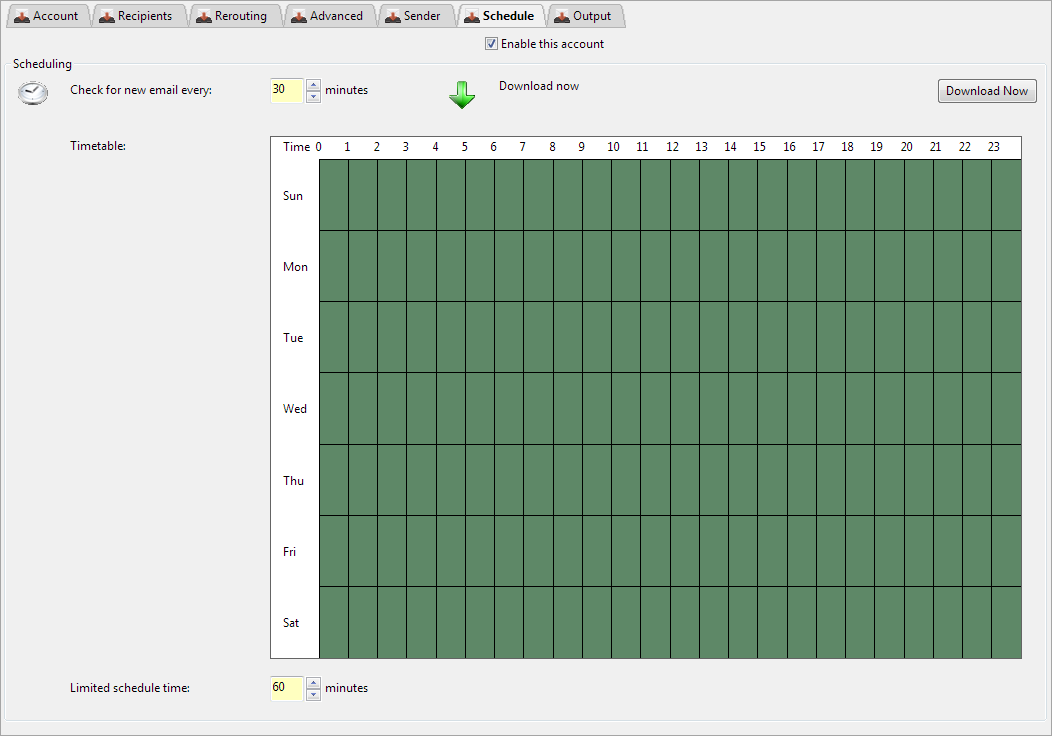Click the clock icon in Scheduling
This screenshot has height=736, width=1052.
click(33, 92)
